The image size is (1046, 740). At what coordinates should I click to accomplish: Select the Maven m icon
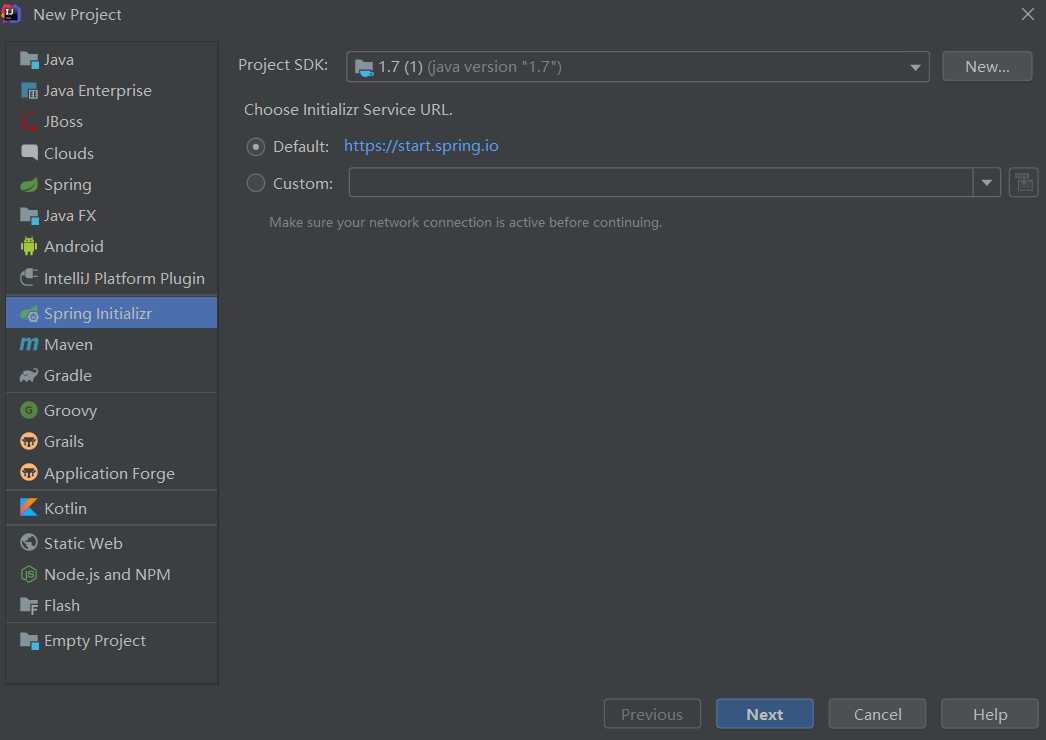point(29,344)
